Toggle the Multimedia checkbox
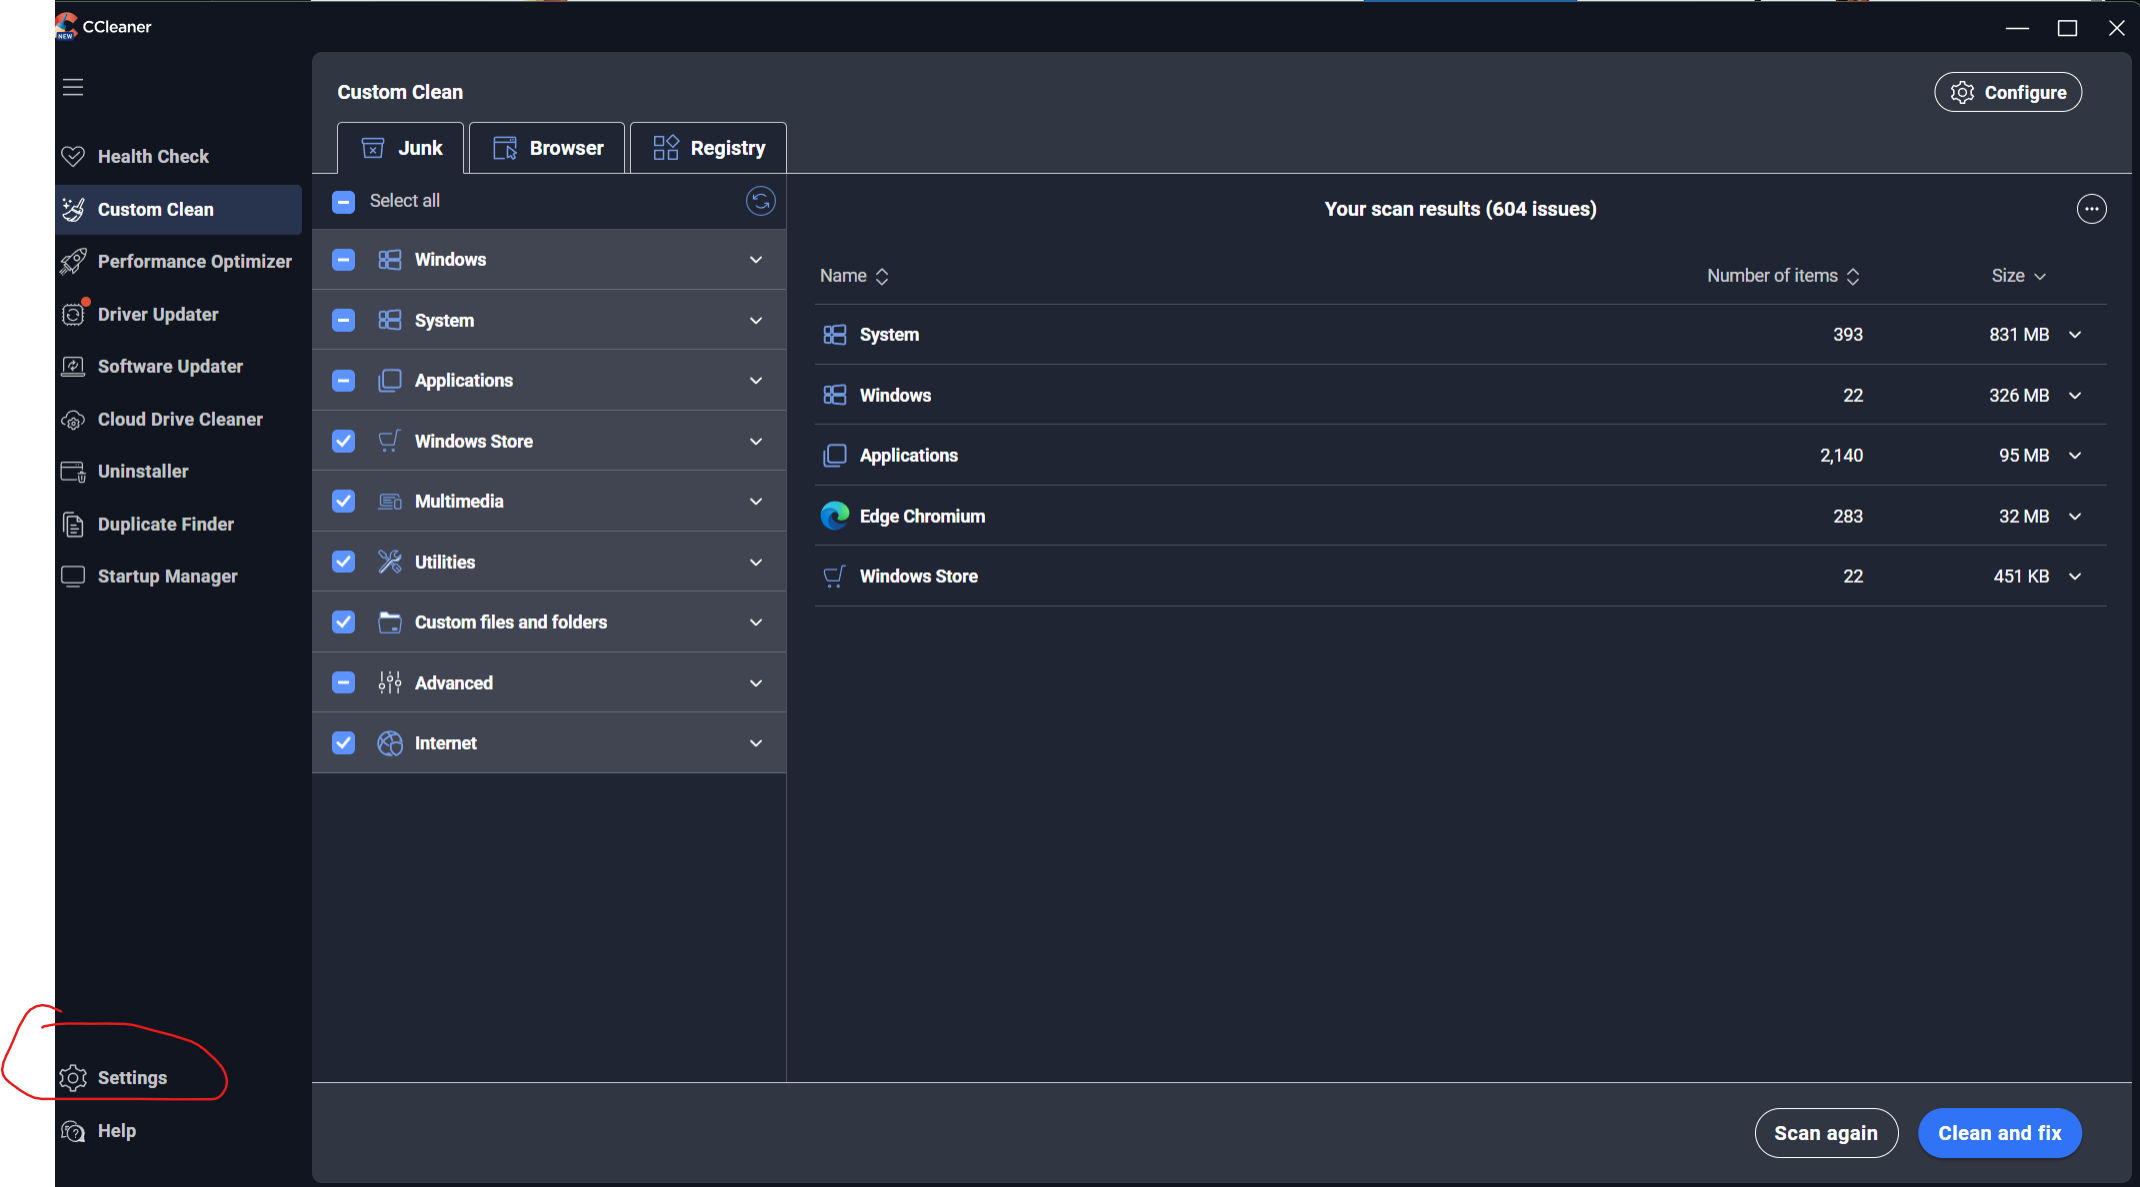2140x1187 pixels. pyautogui.click(x=343, y=501)
